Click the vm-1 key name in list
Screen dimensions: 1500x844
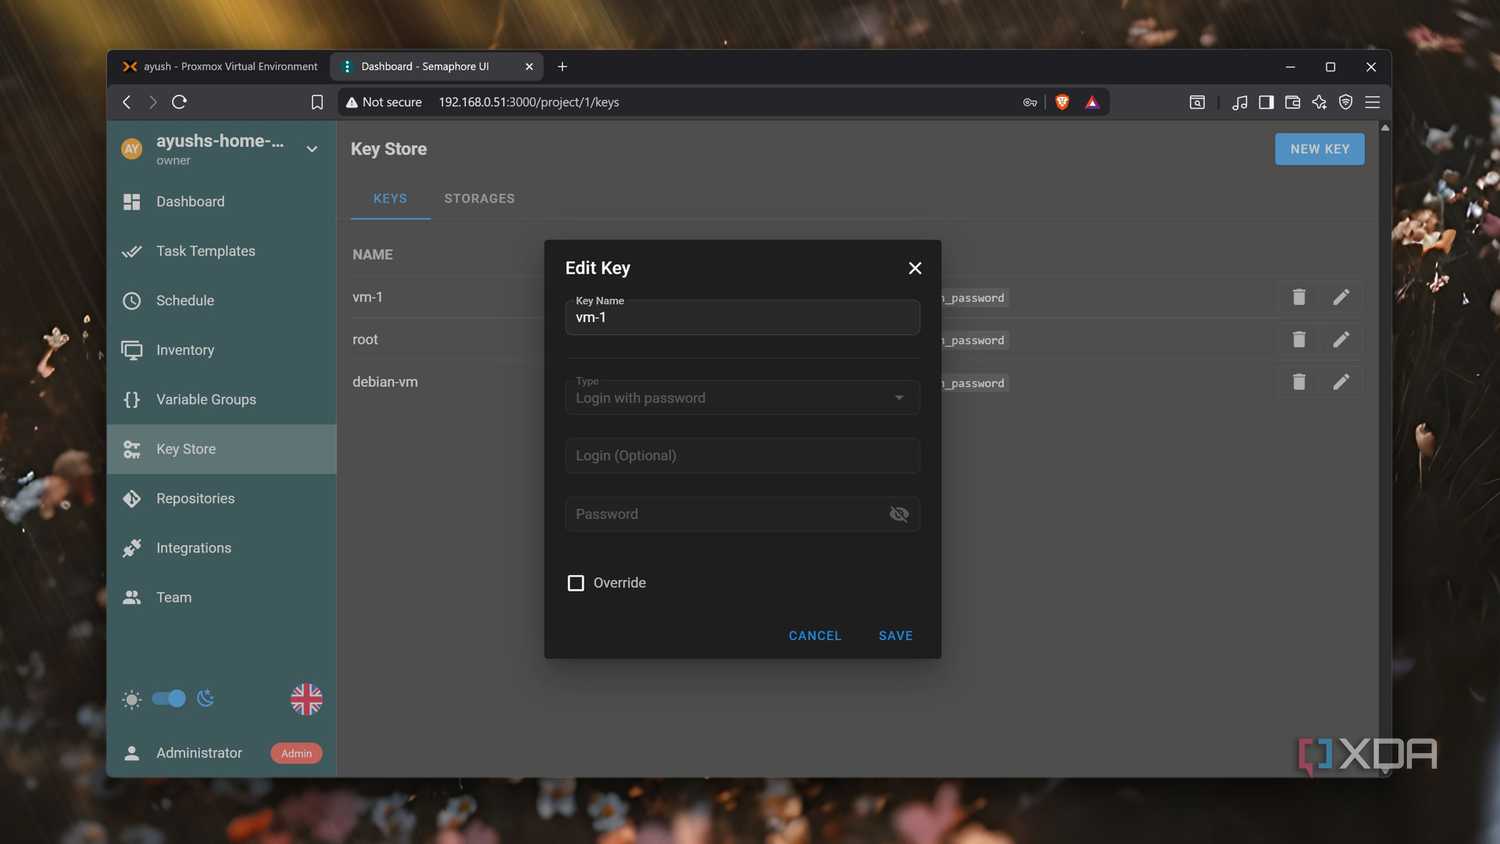pyautogui.click(x=367, y=297)
